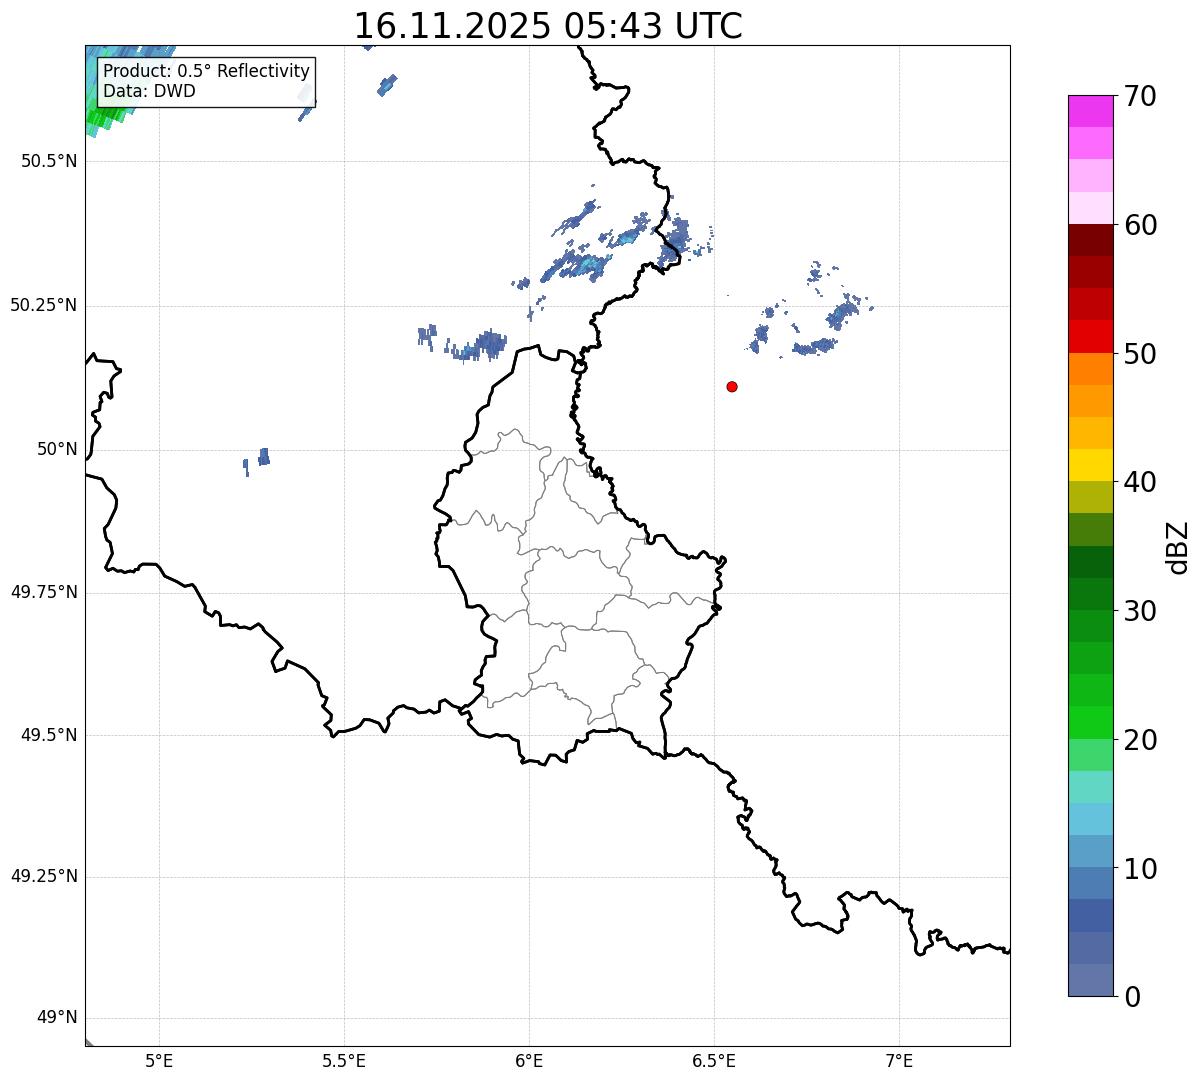Image resolution: width=1202 pixels, height=1081 pixels.
Task: Click the 5°E longitude label
Action: (159, 1060)
